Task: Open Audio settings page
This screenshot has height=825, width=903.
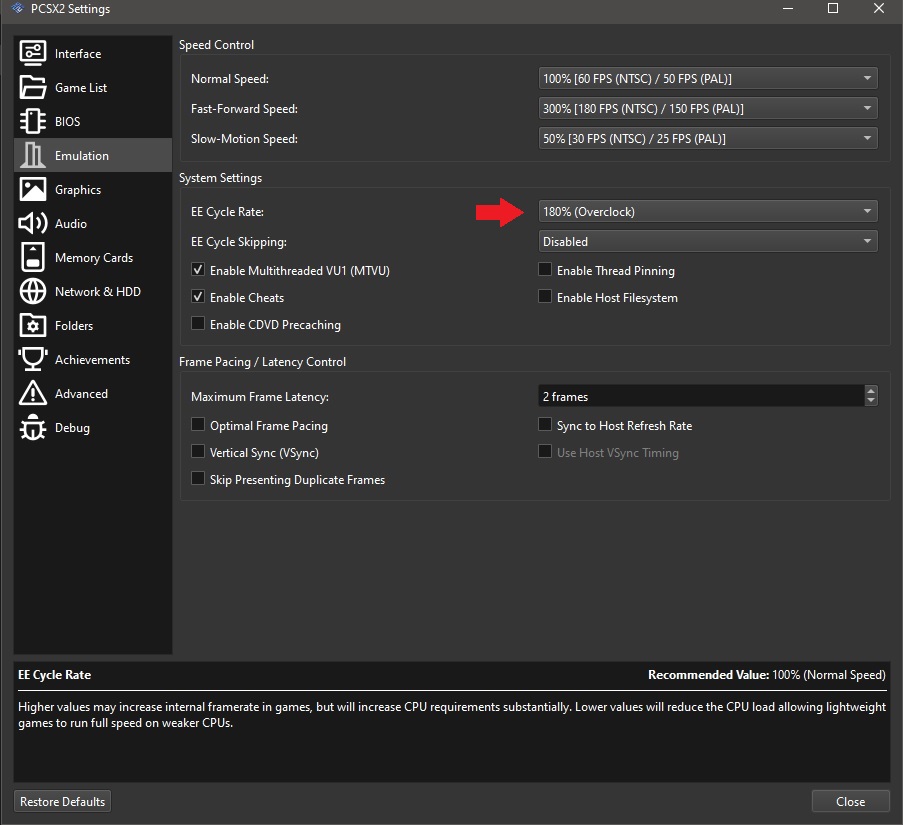Action: coord(93,223)
